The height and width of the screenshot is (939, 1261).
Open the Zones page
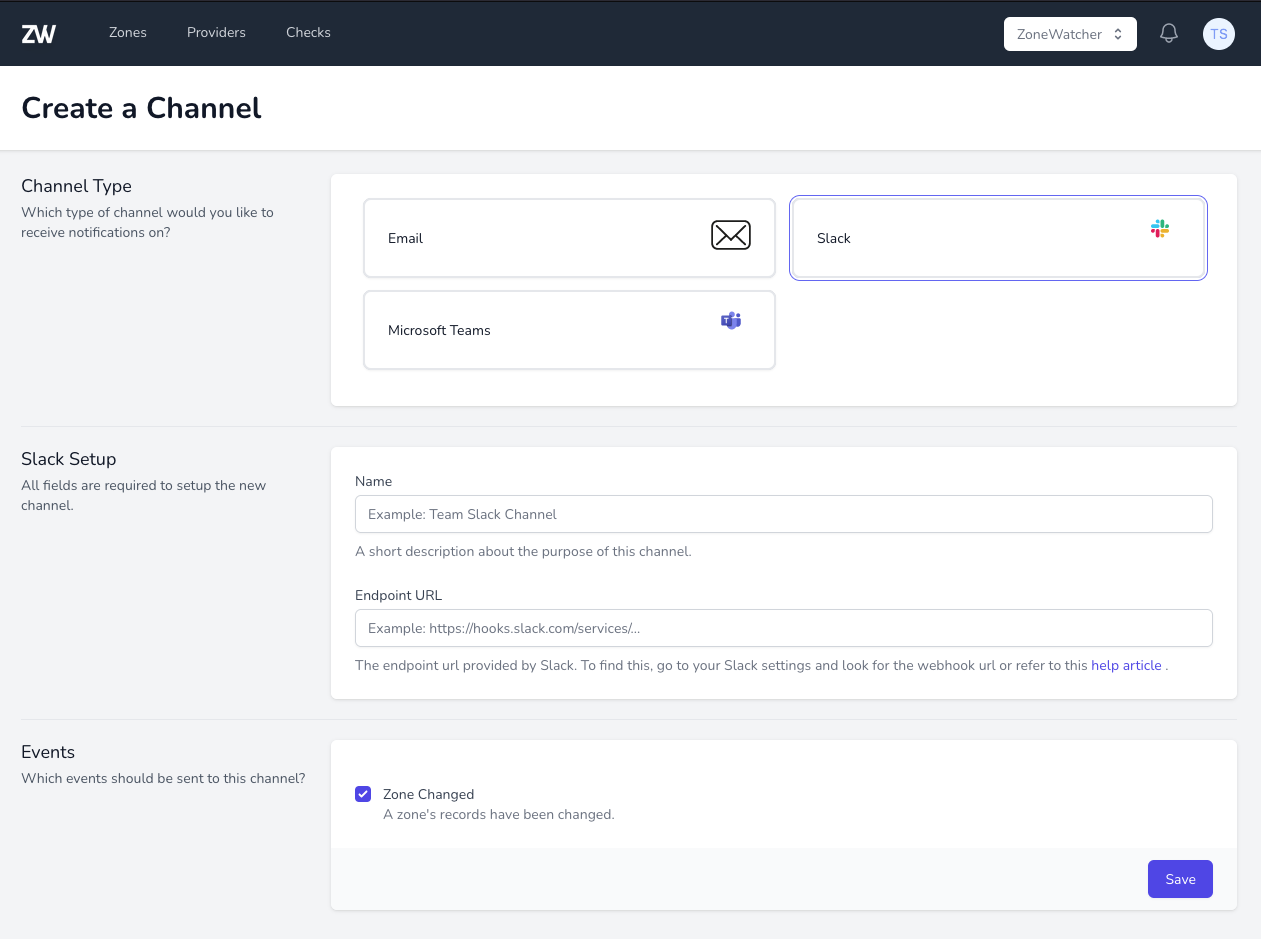pyautogui.click(x=127, y=32)
